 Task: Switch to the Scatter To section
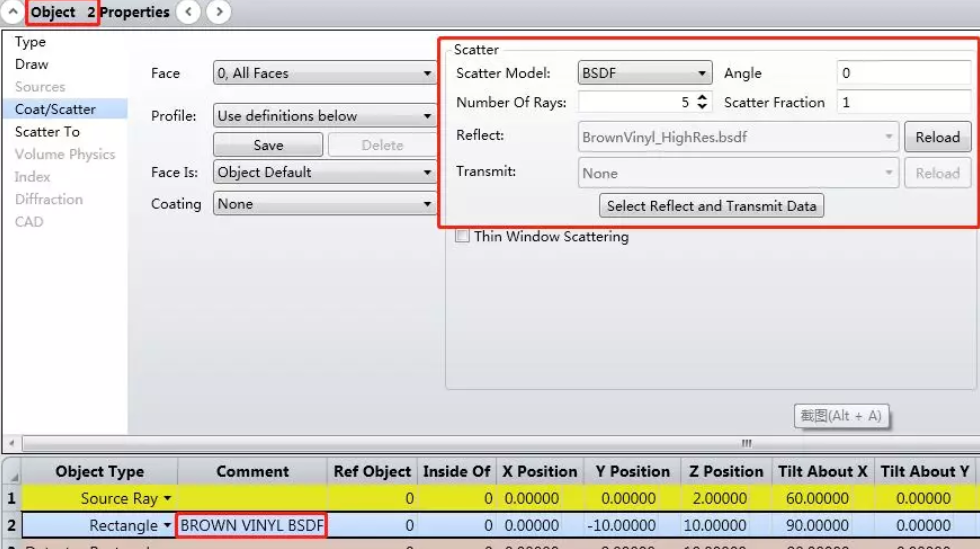tap(47, 132)
